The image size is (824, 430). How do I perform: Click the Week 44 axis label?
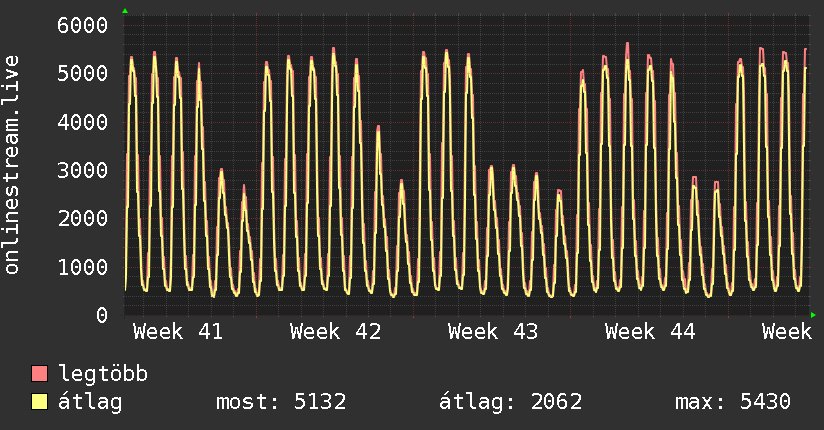(x=650, y=332)
